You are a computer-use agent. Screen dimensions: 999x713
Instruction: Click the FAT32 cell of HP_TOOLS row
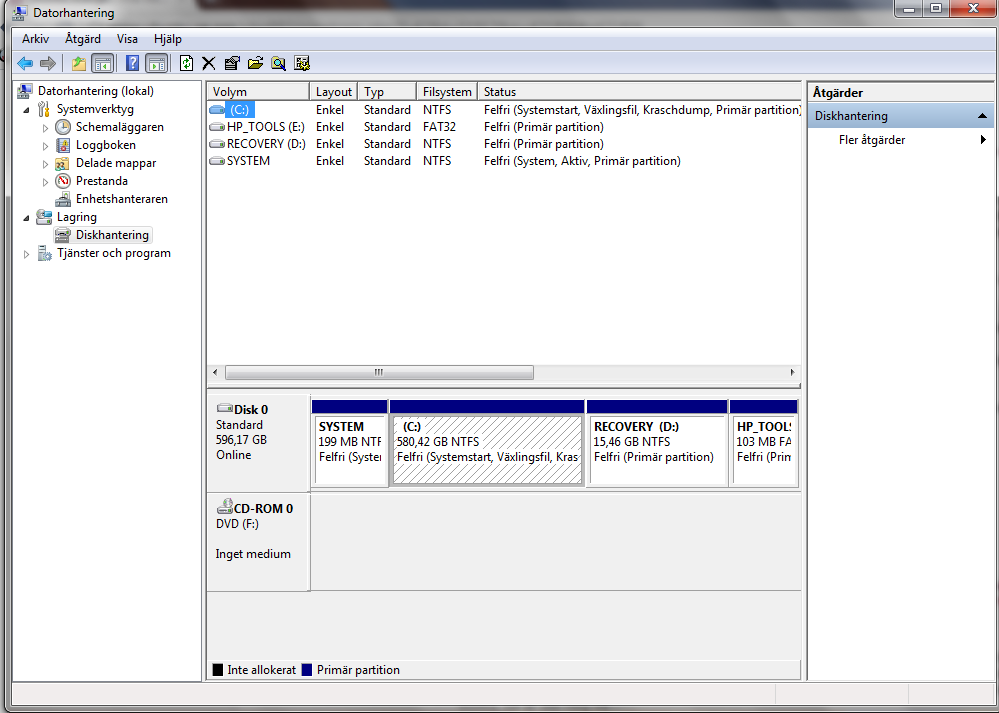tap(439, 127)
